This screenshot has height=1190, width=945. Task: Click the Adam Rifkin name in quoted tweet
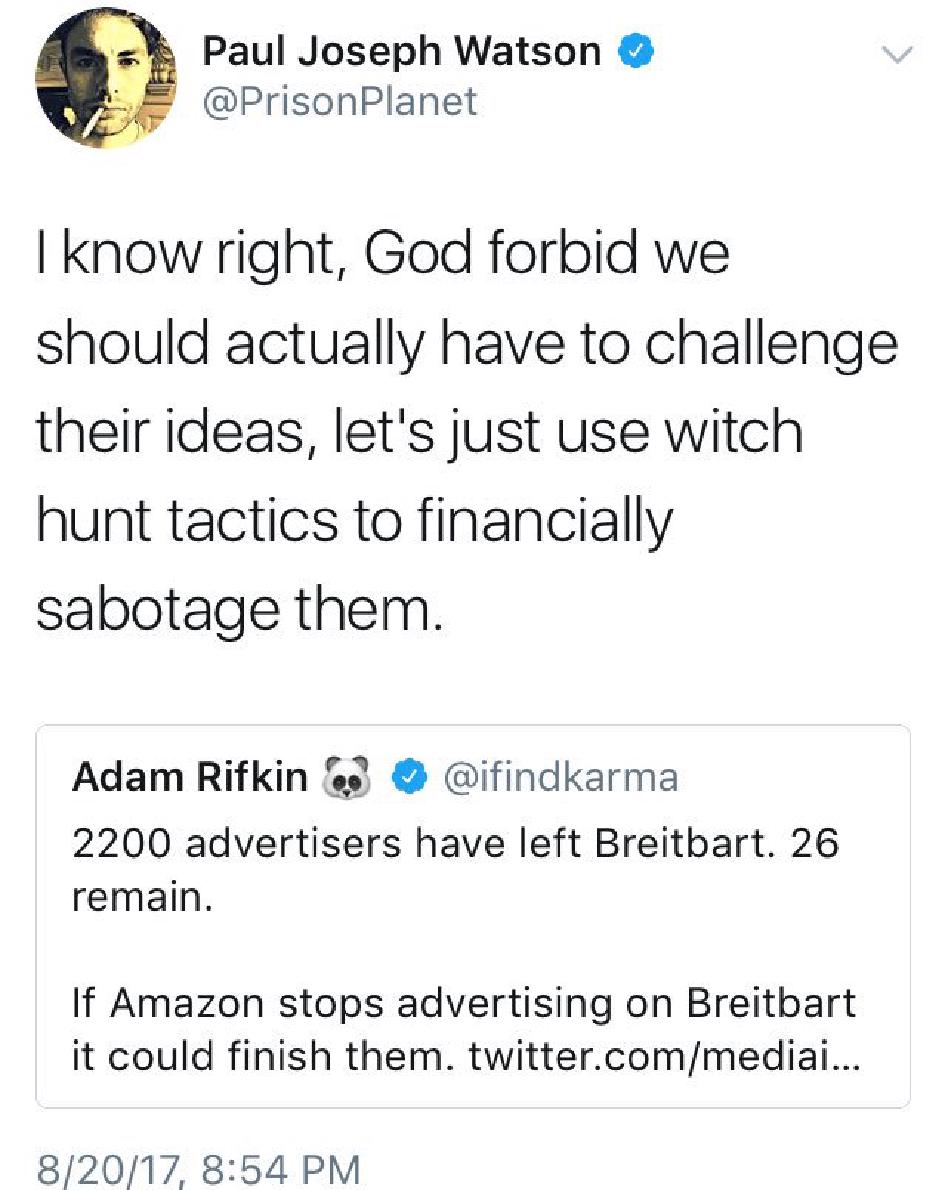coord(190,777)
